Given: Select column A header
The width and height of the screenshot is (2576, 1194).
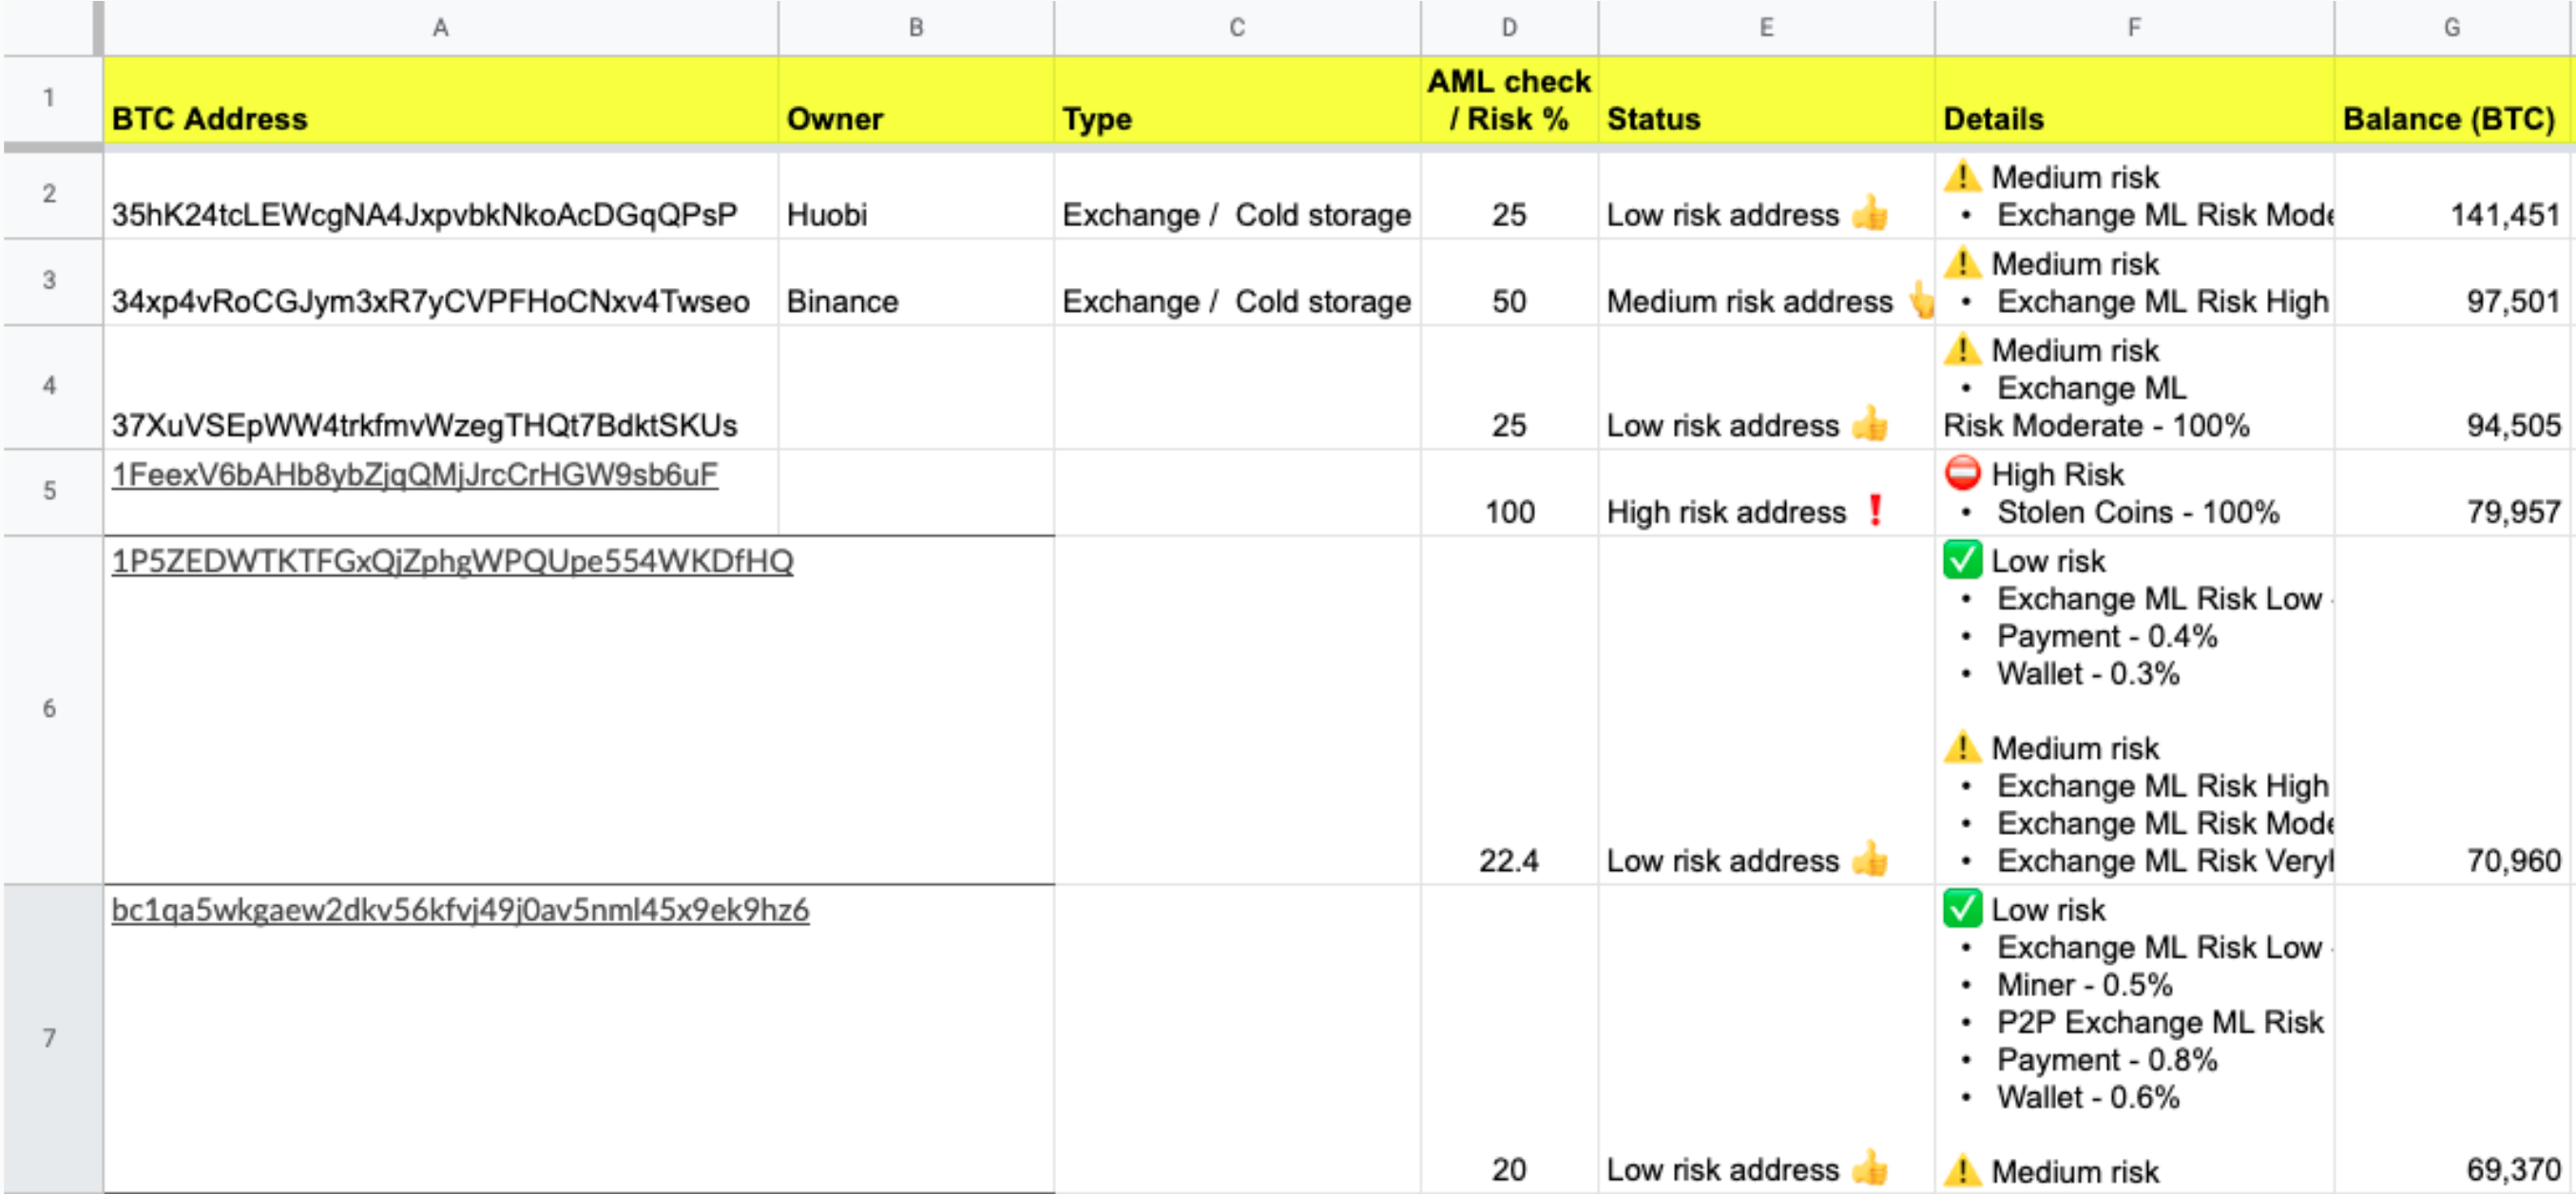Looking at the screenshot, I should pyautogui.click(x=440, y=27).
